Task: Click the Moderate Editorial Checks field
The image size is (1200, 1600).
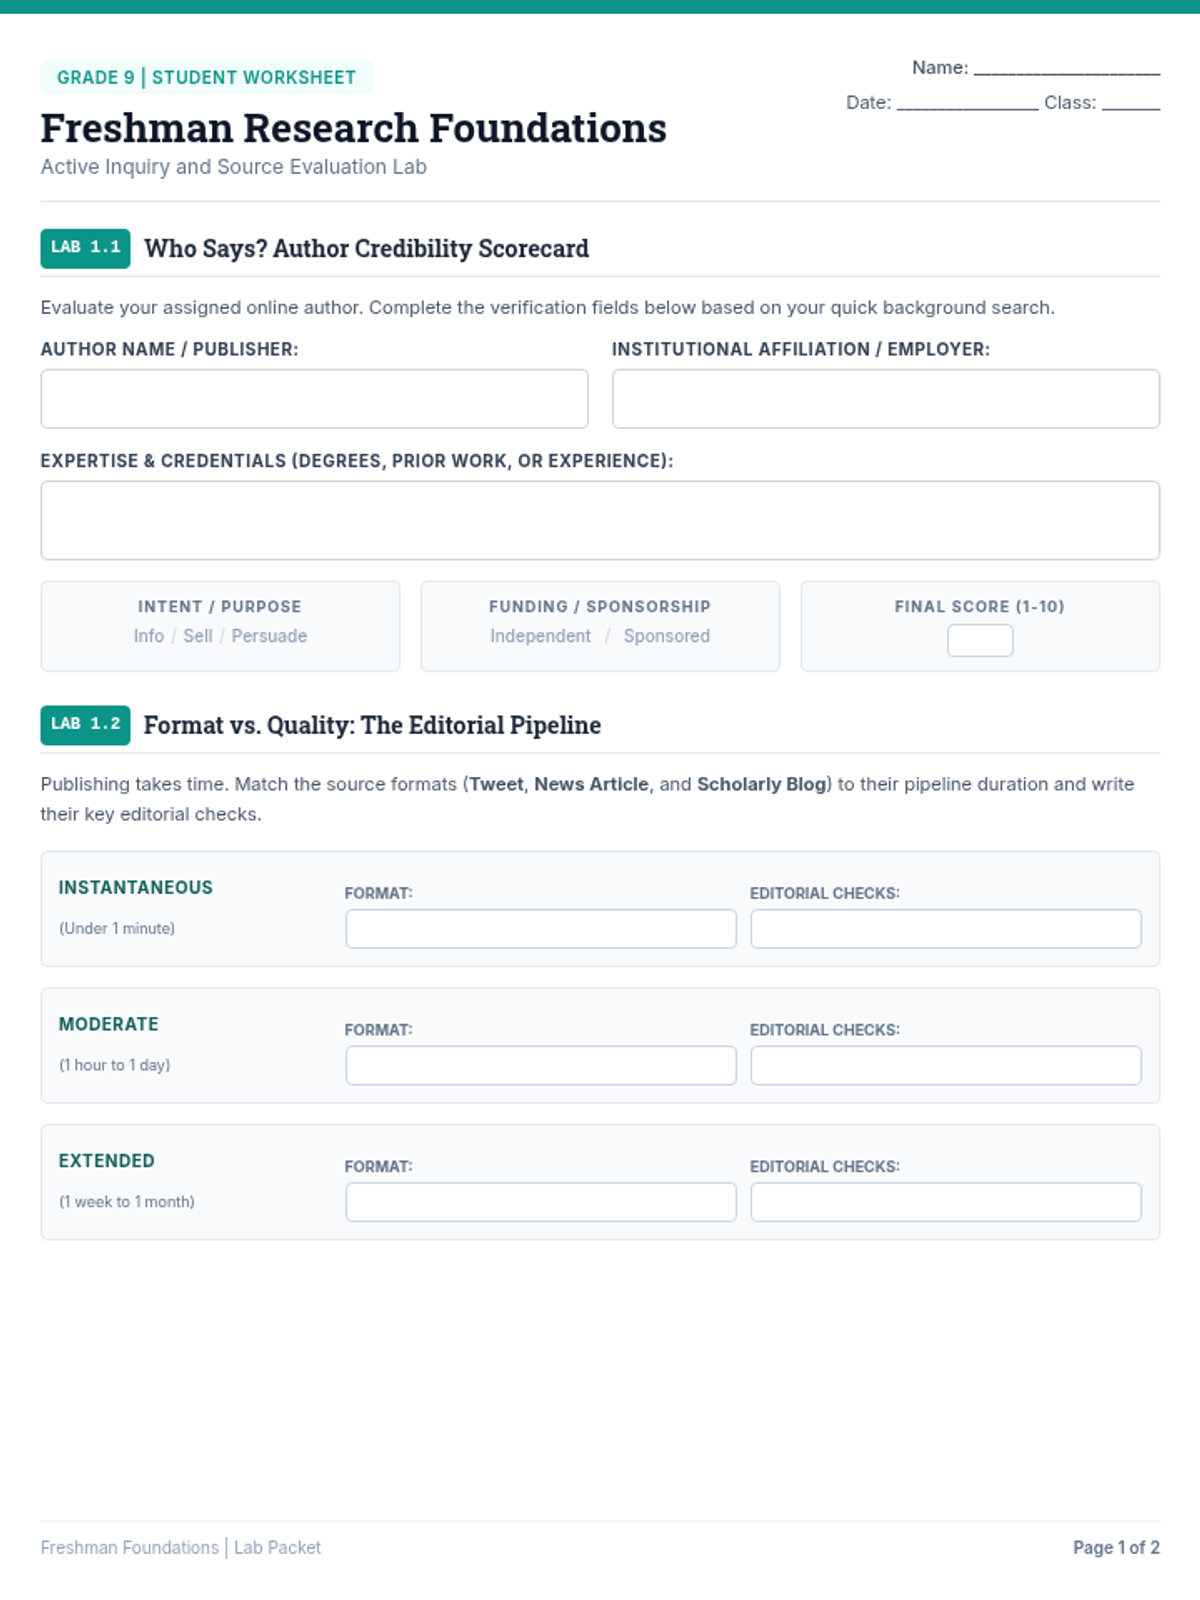Action: [x=946, y=1065]
